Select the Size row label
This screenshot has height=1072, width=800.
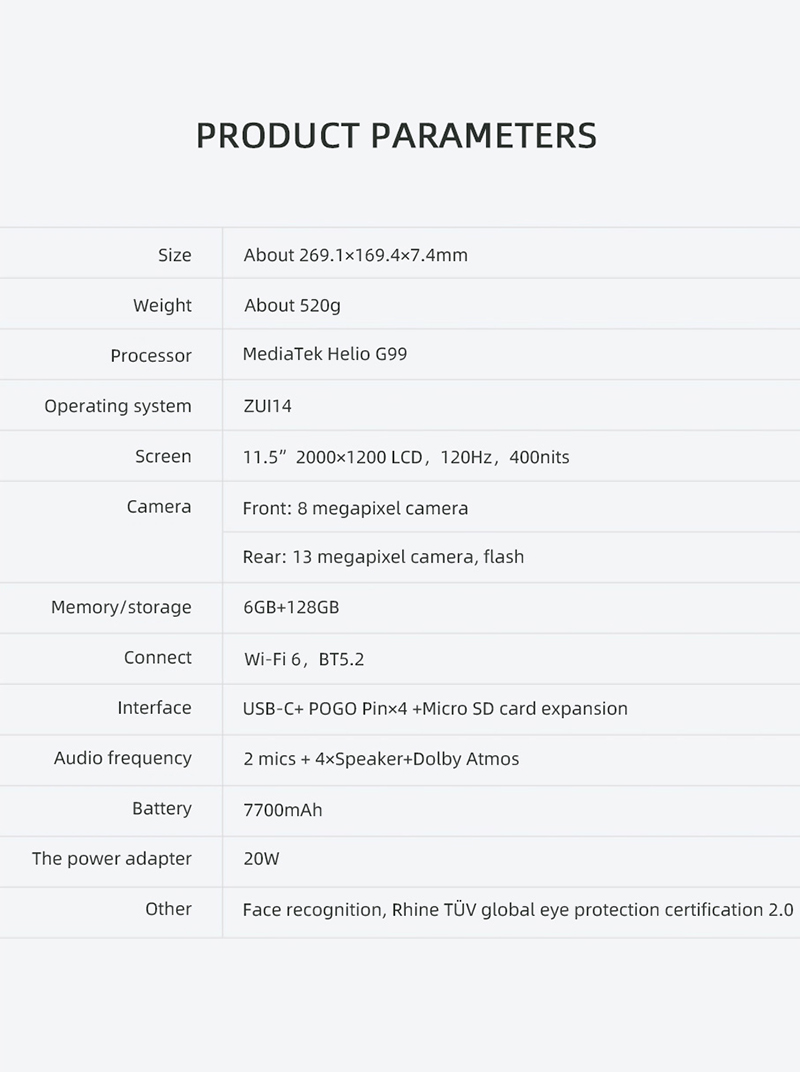point(174,255)
